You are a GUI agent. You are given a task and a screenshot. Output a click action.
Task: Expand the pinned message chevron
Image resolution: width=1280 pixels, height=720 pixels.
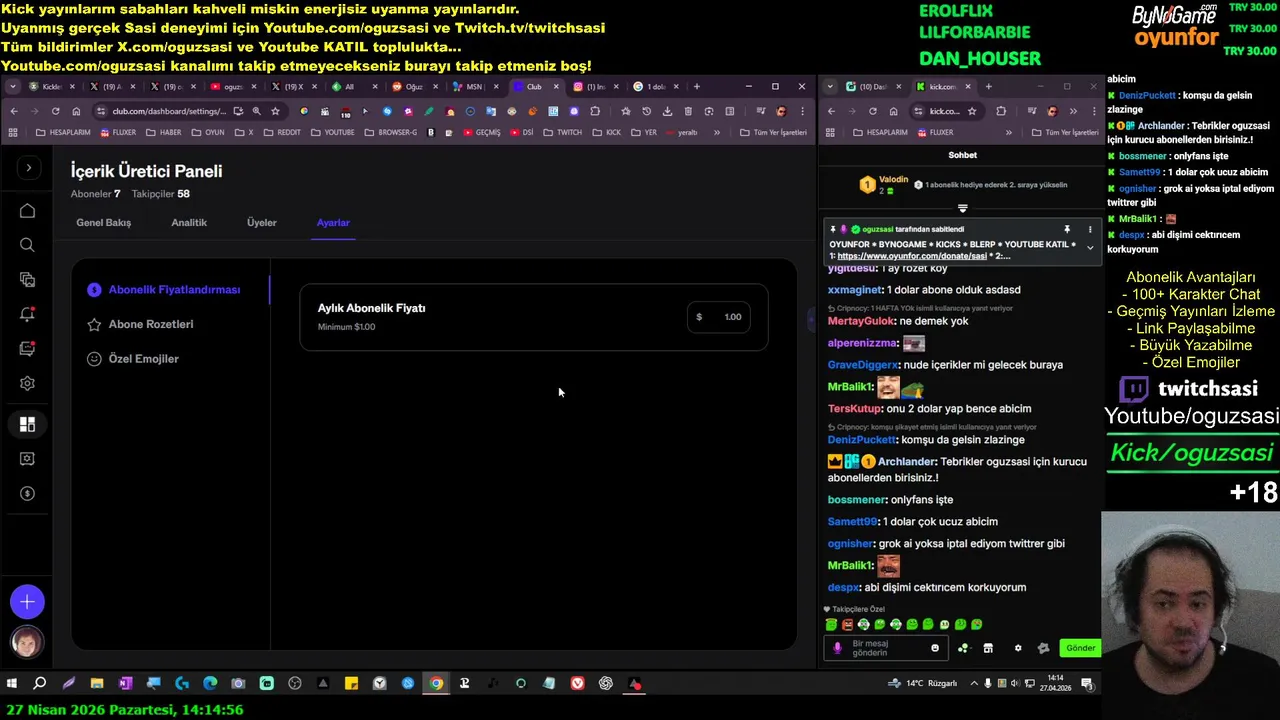[x=1090, y=247]
